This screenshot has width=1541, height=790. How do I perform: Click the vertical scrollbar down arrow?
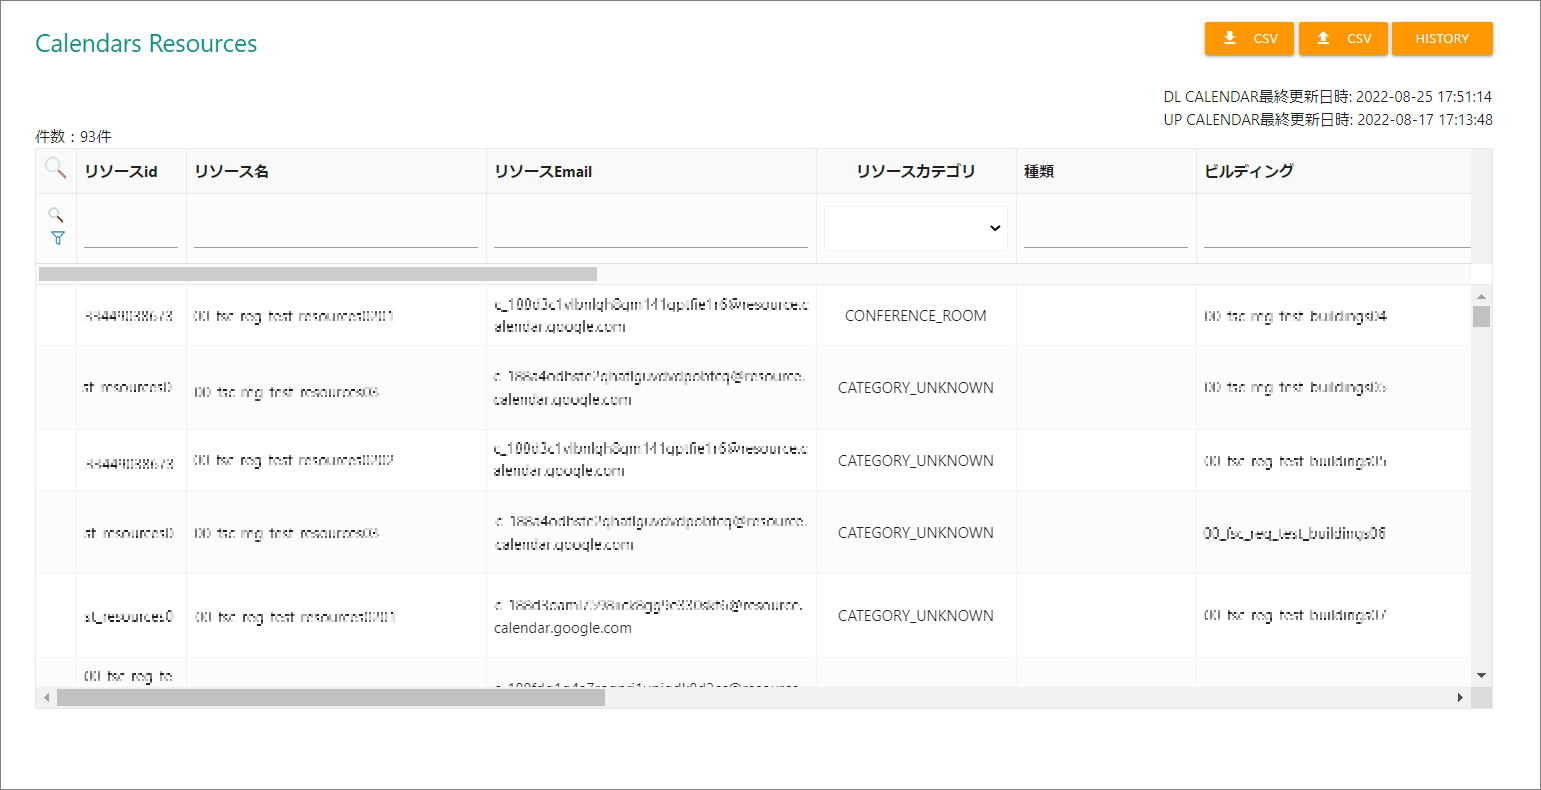pos(1482,676)
